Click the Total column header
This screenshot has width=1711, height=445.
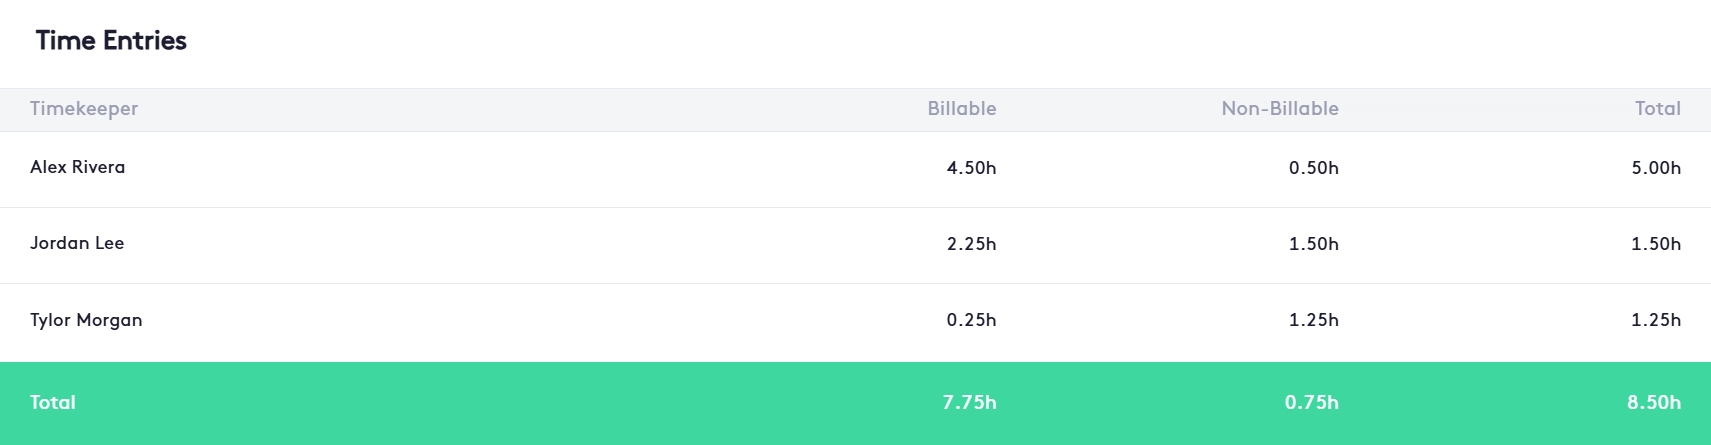coord(1657,109)
